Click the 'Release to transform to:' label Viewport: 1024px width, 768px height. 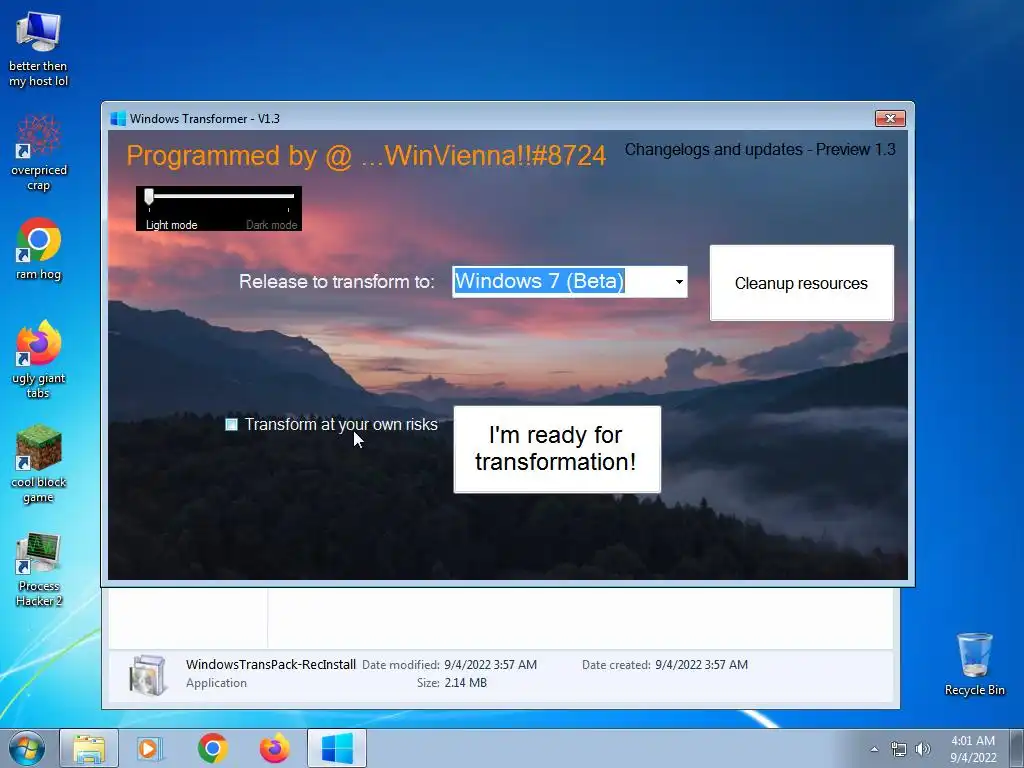tap(336, 281)
